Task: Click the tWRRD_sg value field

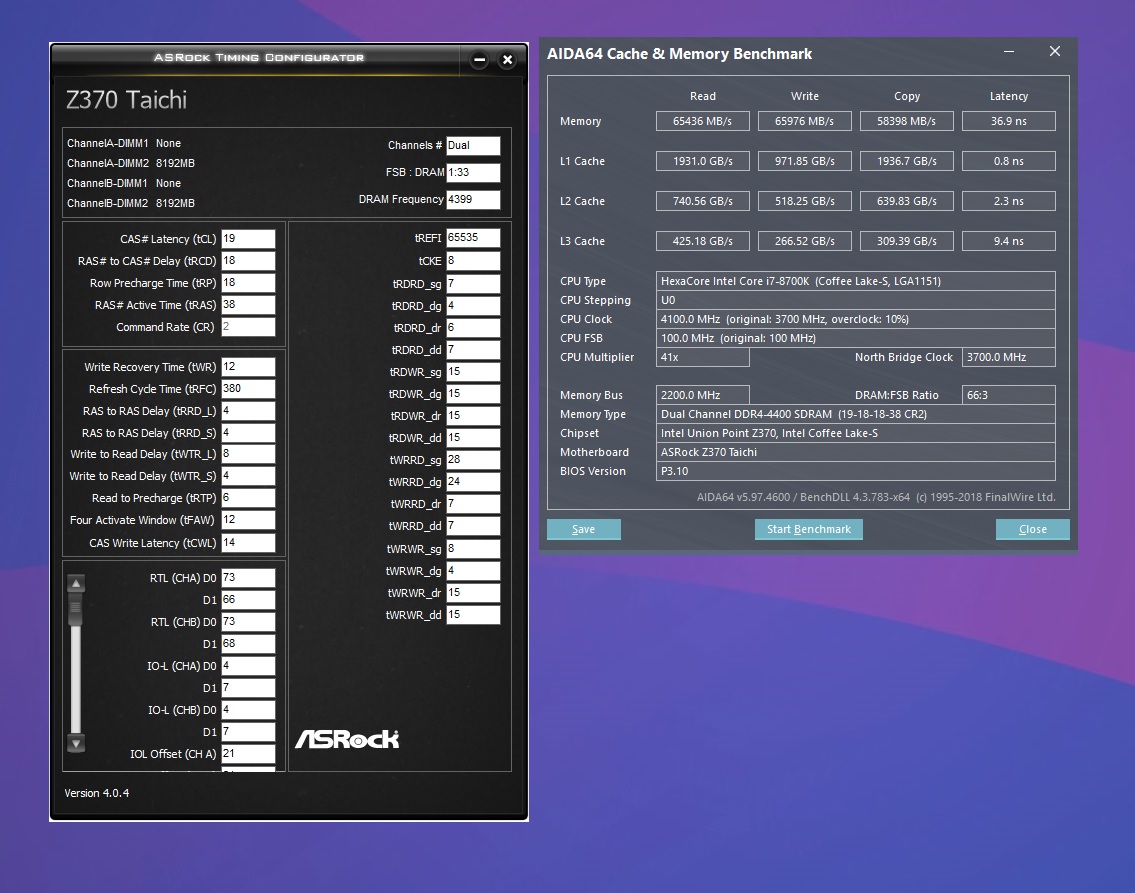Action: [473, 460]
